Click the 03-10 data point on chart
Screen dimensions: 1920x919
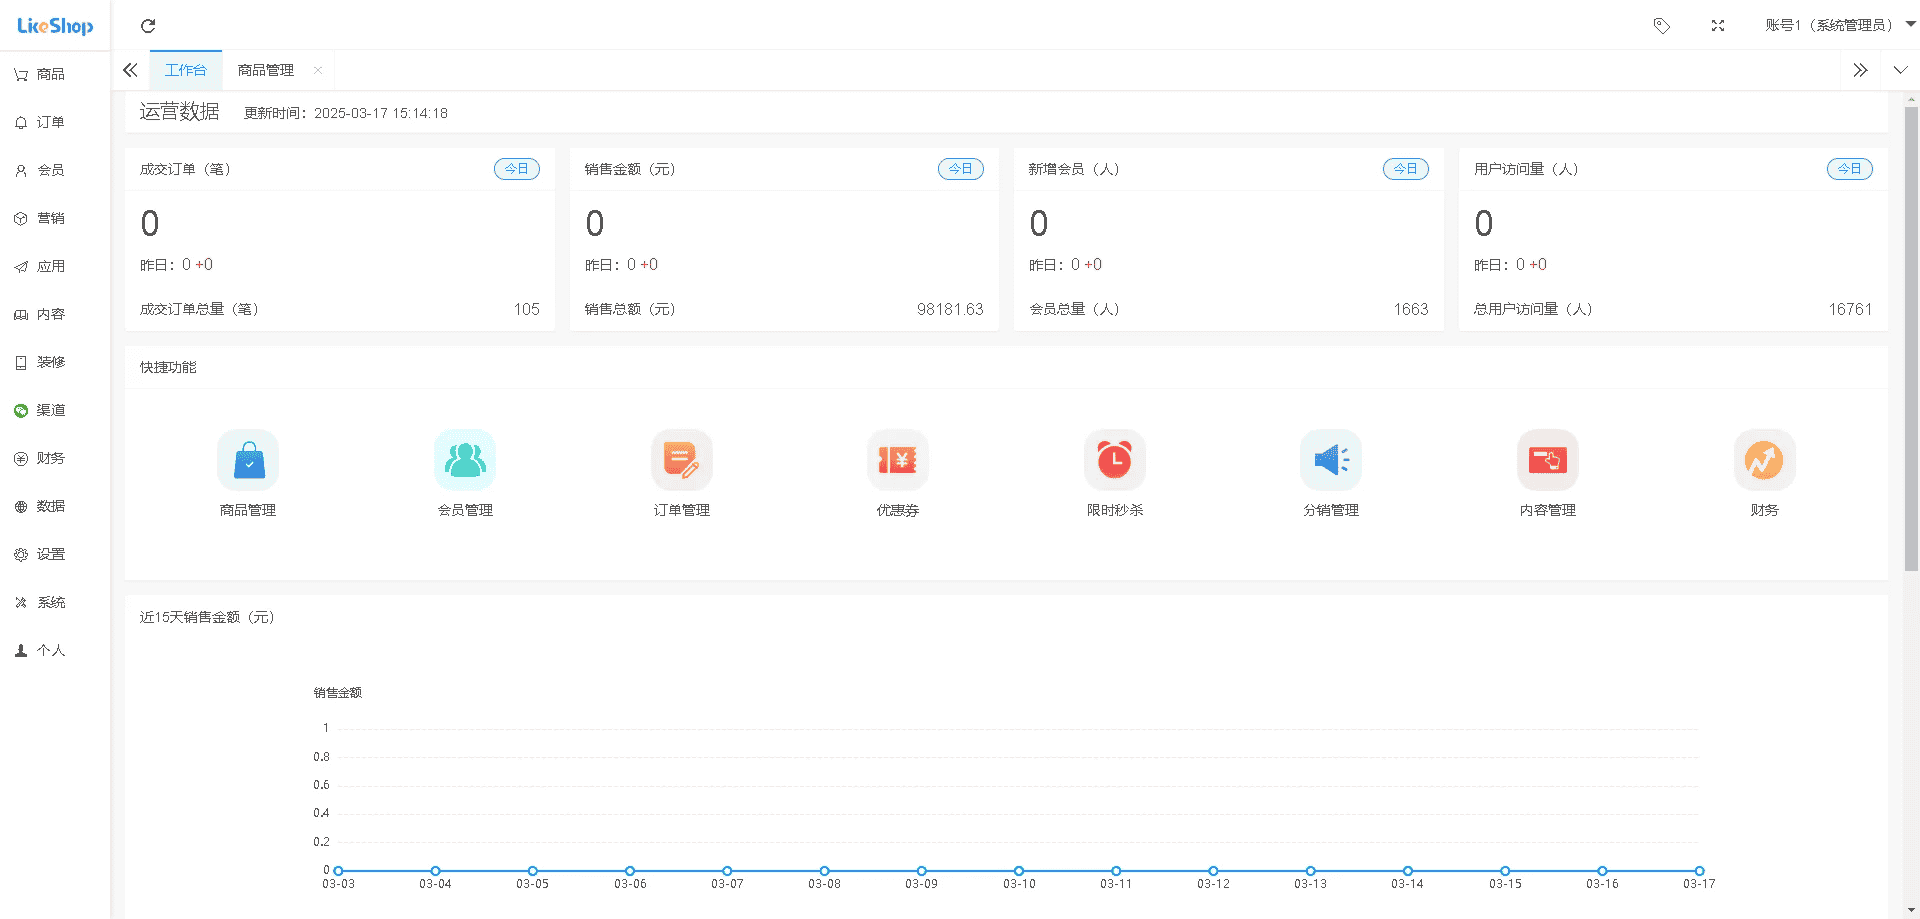click(1019, 871)
